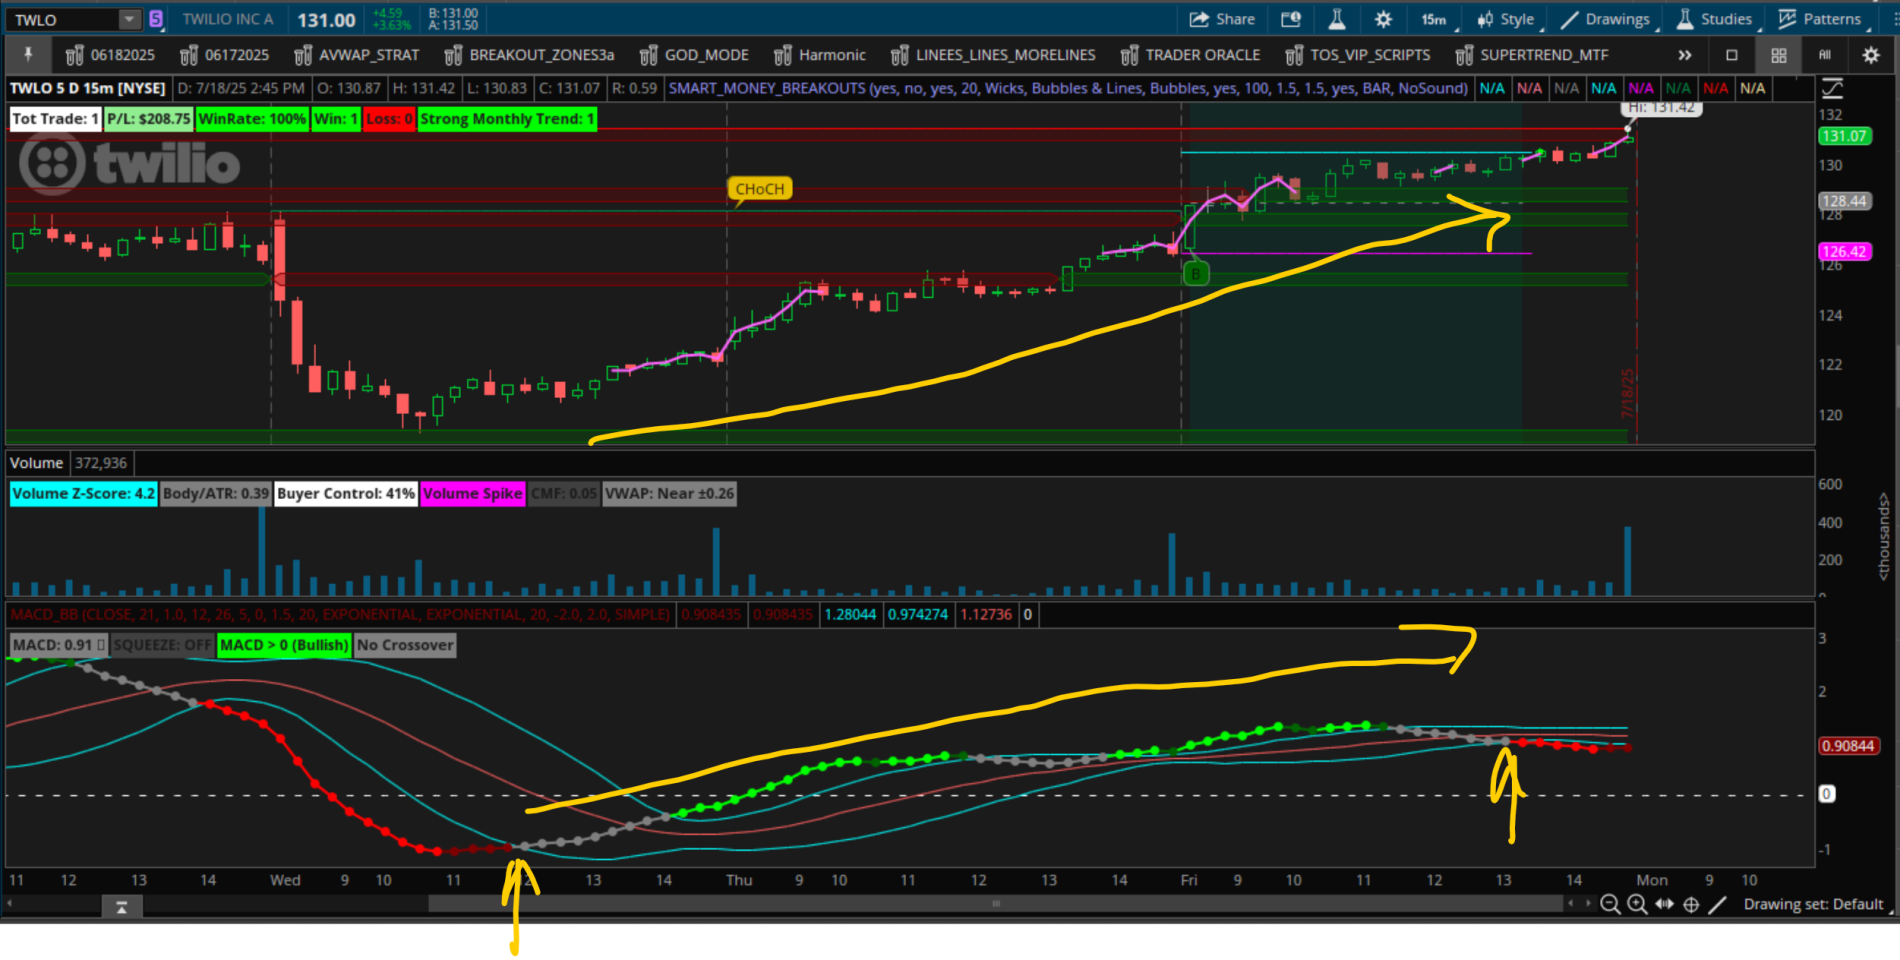Load the TRADER ORACLE study set
The height and width of the screenshot is (960, 1900).
1191,55
